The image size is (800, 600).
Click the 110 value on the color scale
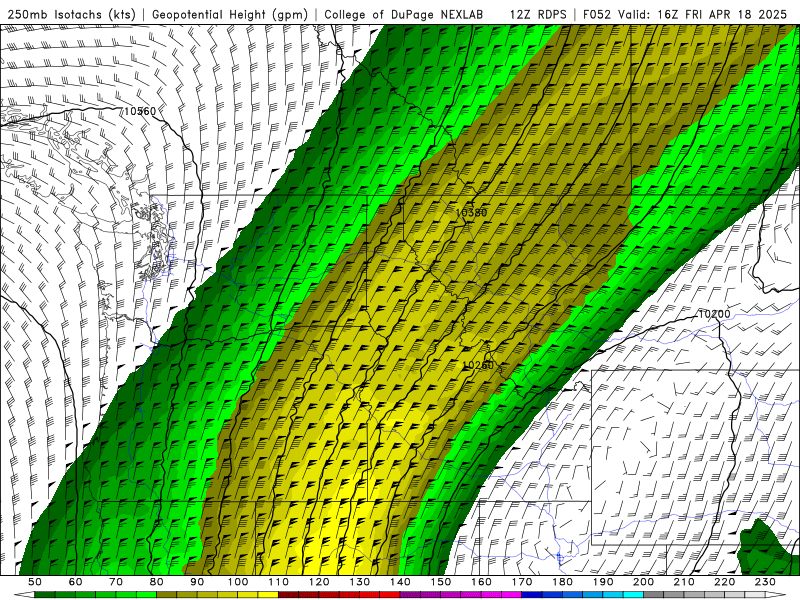click(279, 582)
